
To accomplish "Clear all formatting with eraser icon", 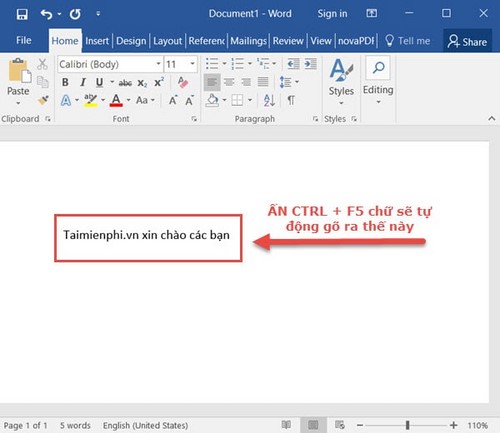I will point(183,82).
